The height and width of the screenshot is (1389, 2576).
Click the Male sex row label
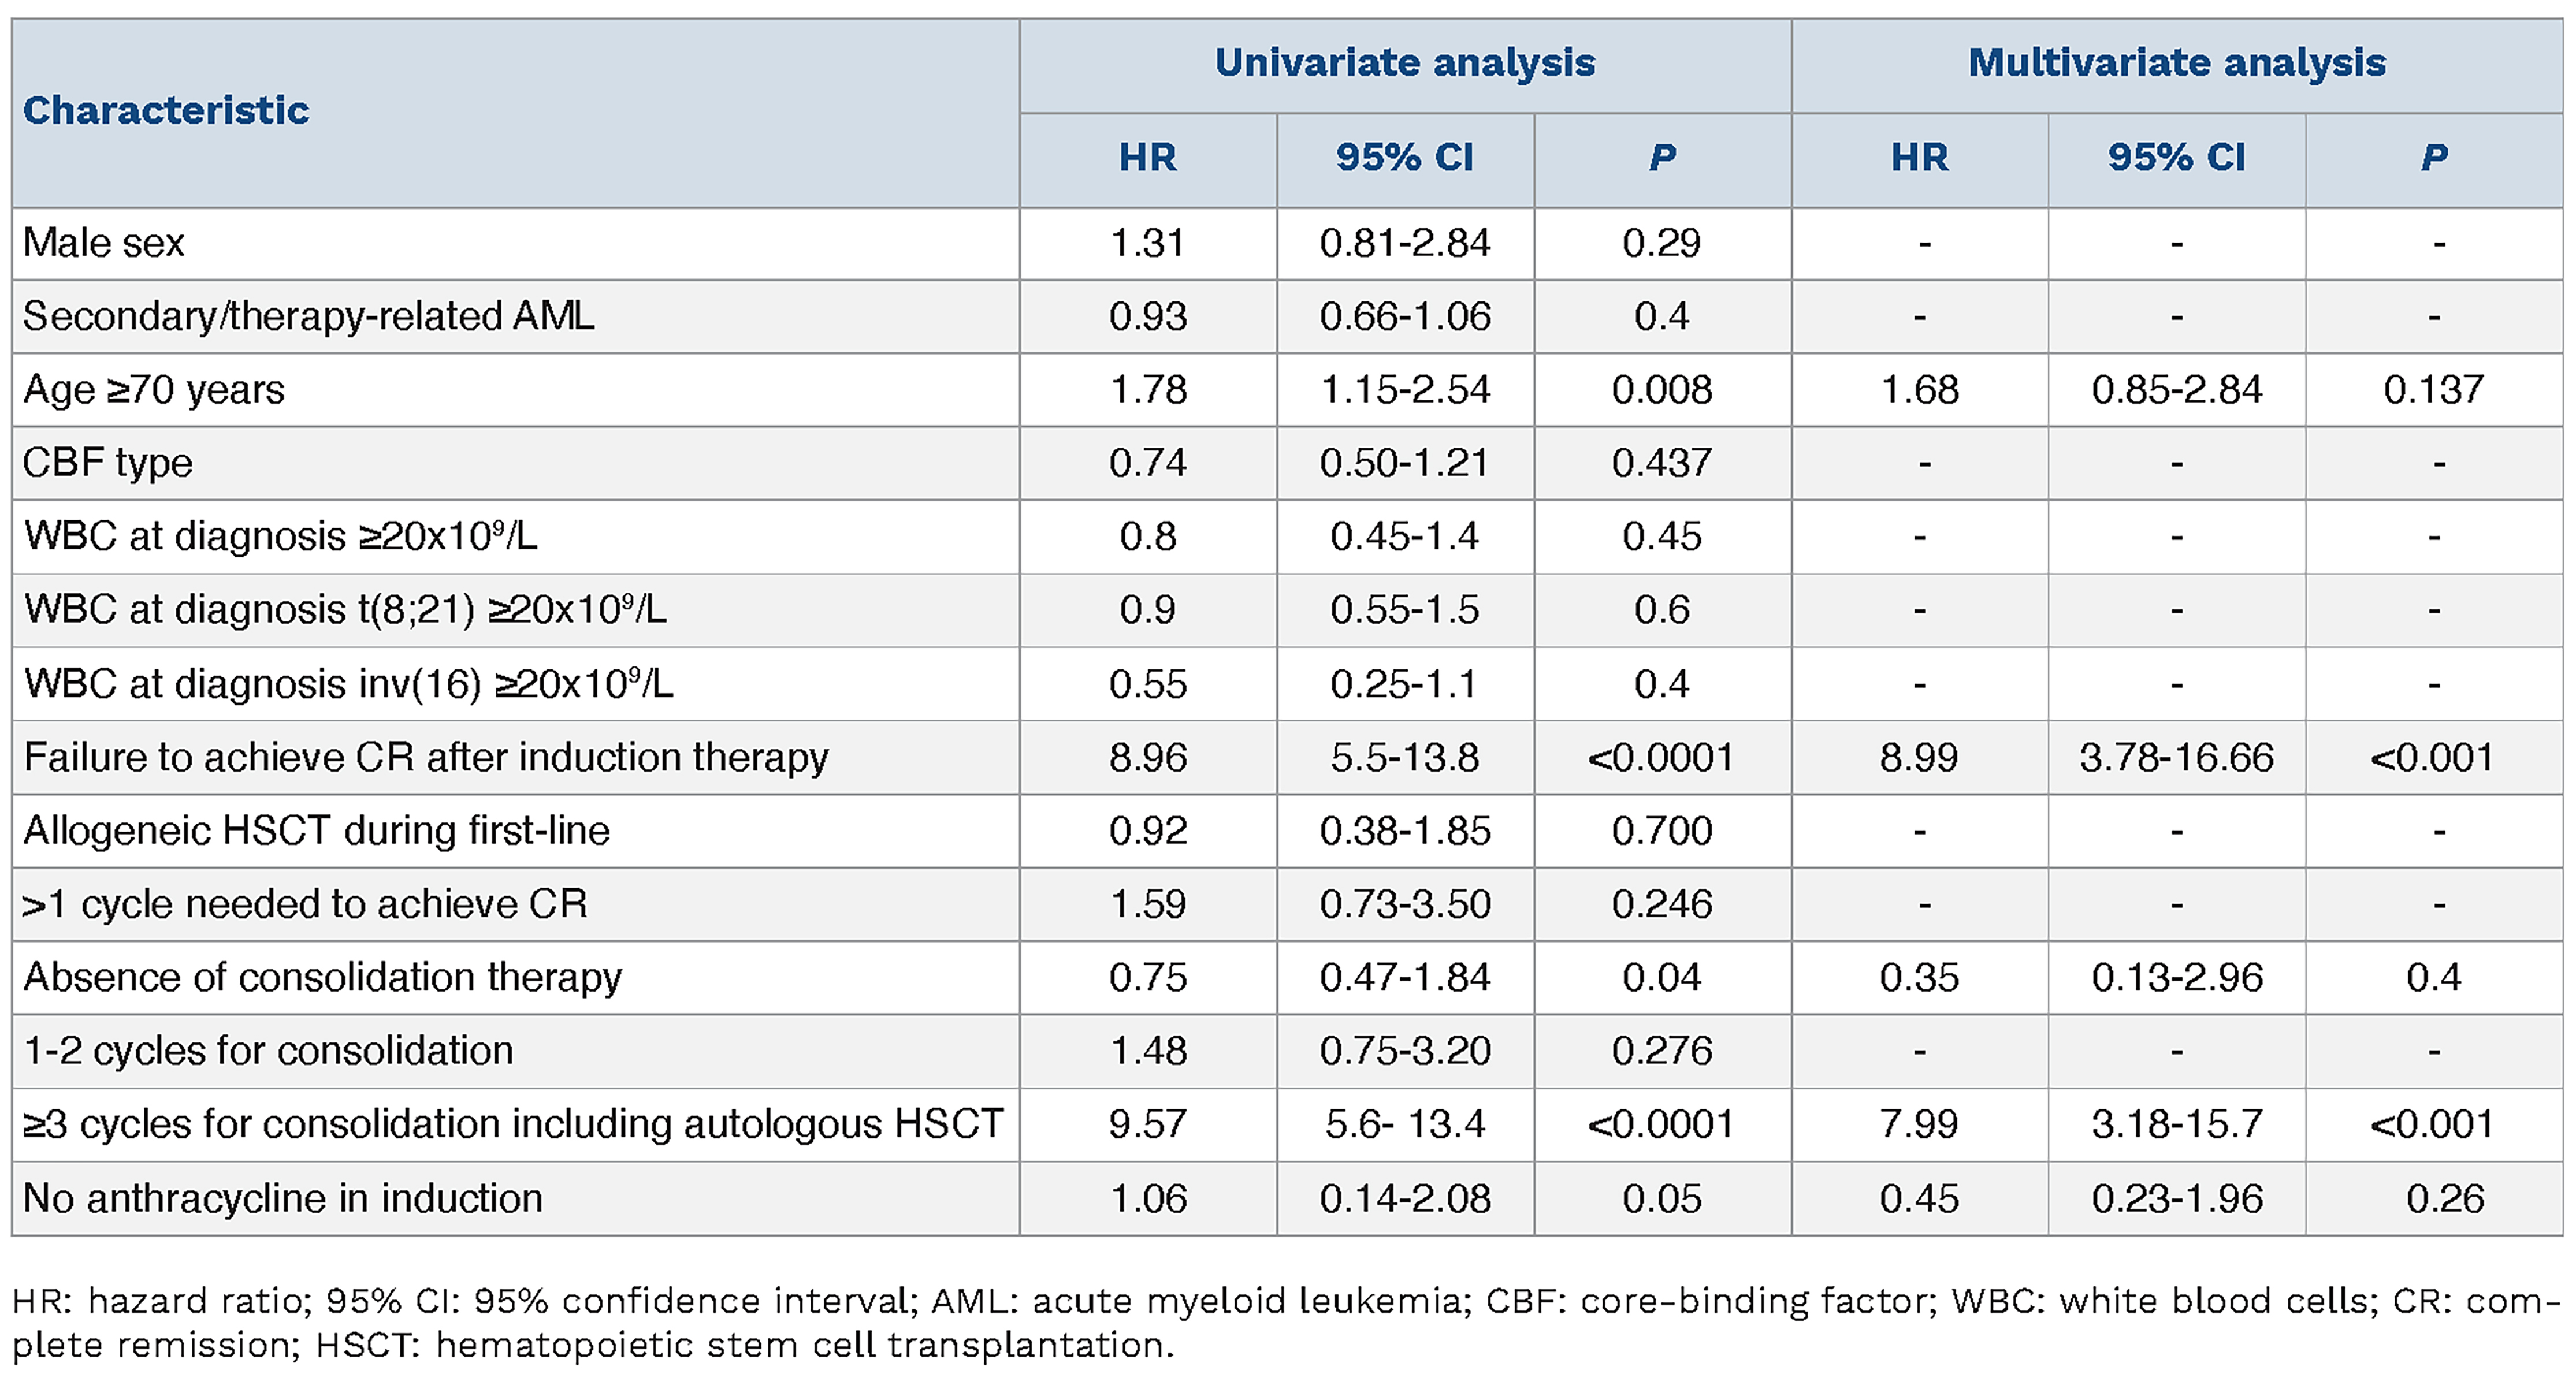pos(104,243)
